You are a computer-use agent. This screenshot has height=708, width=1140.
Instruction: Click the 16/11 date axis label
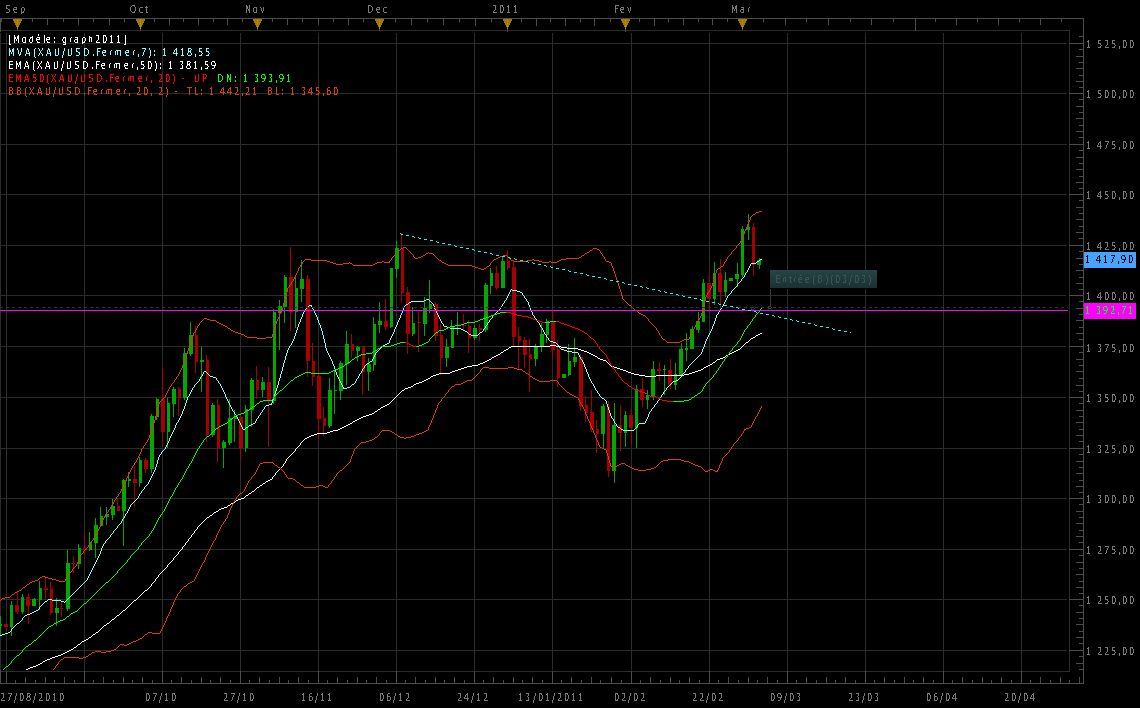tap(317, 698)
